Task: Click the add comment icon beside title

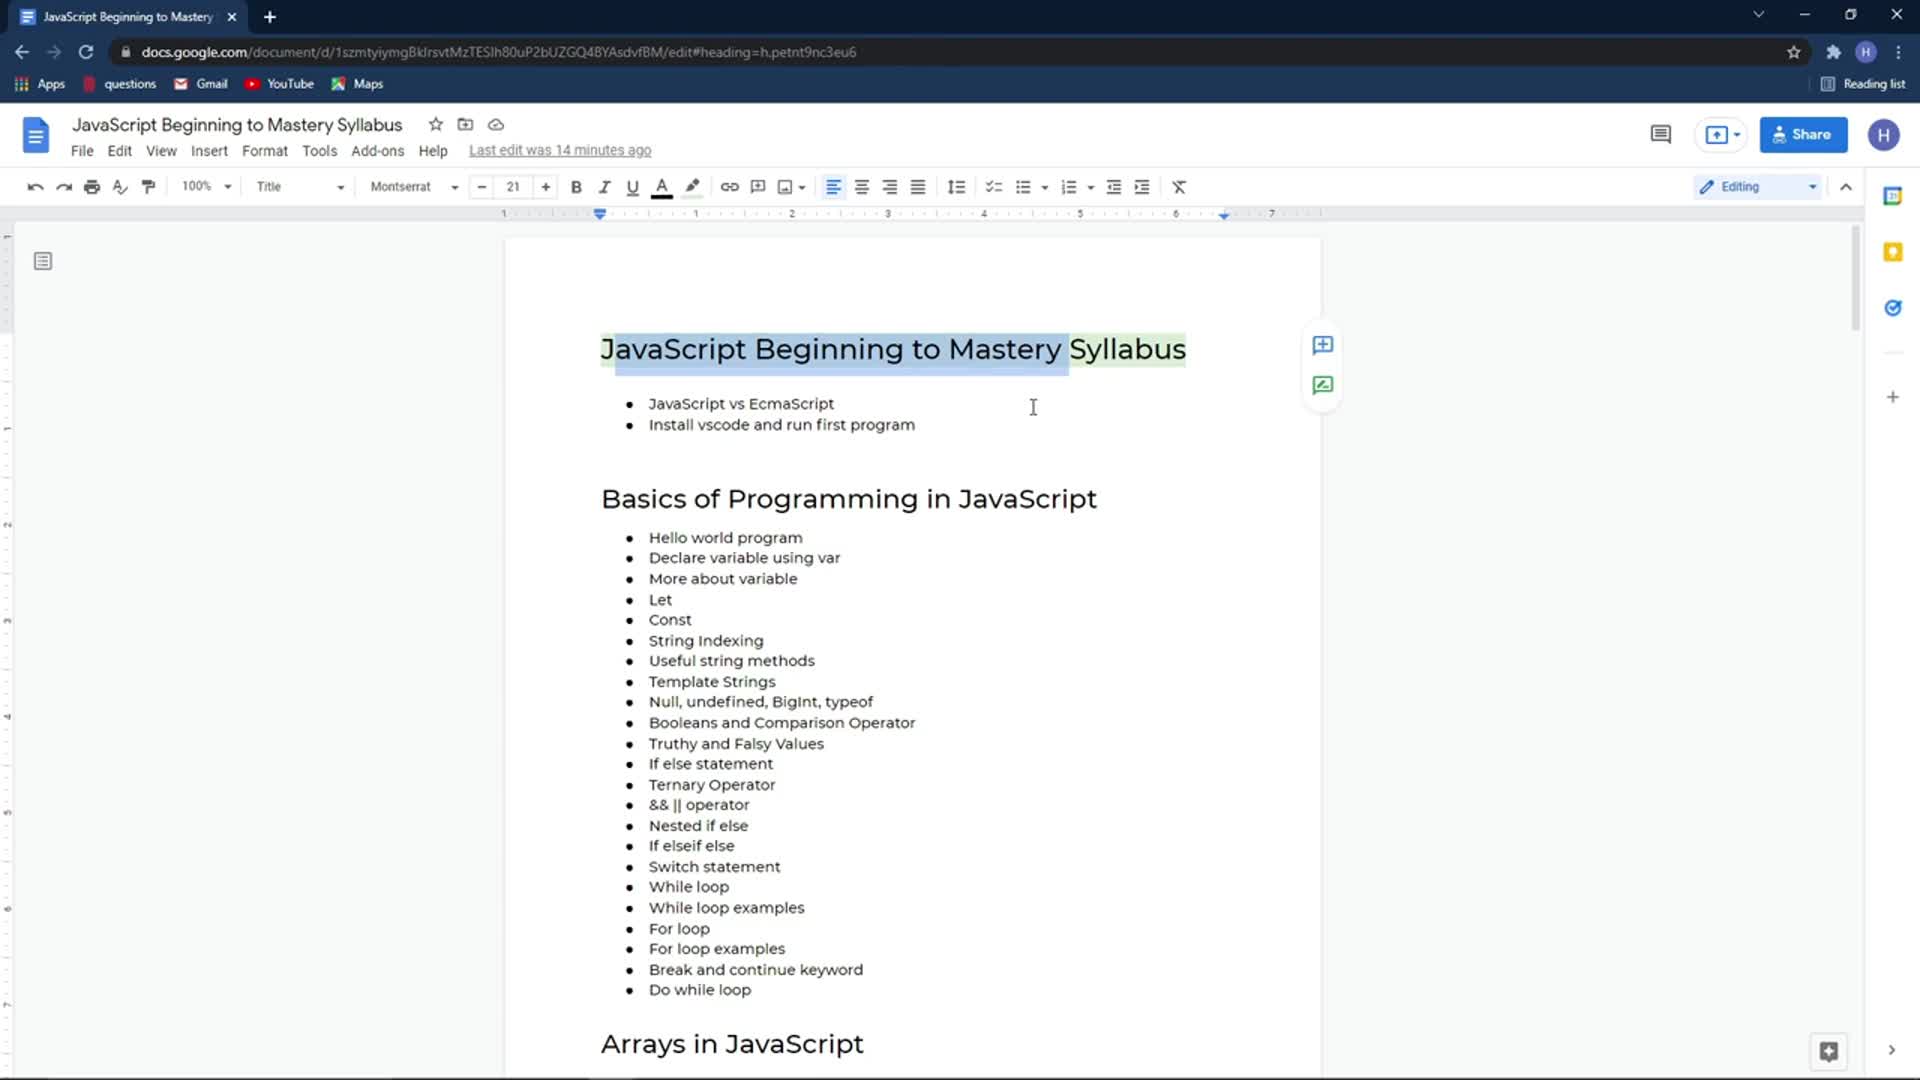Action: pos(1322,345)
